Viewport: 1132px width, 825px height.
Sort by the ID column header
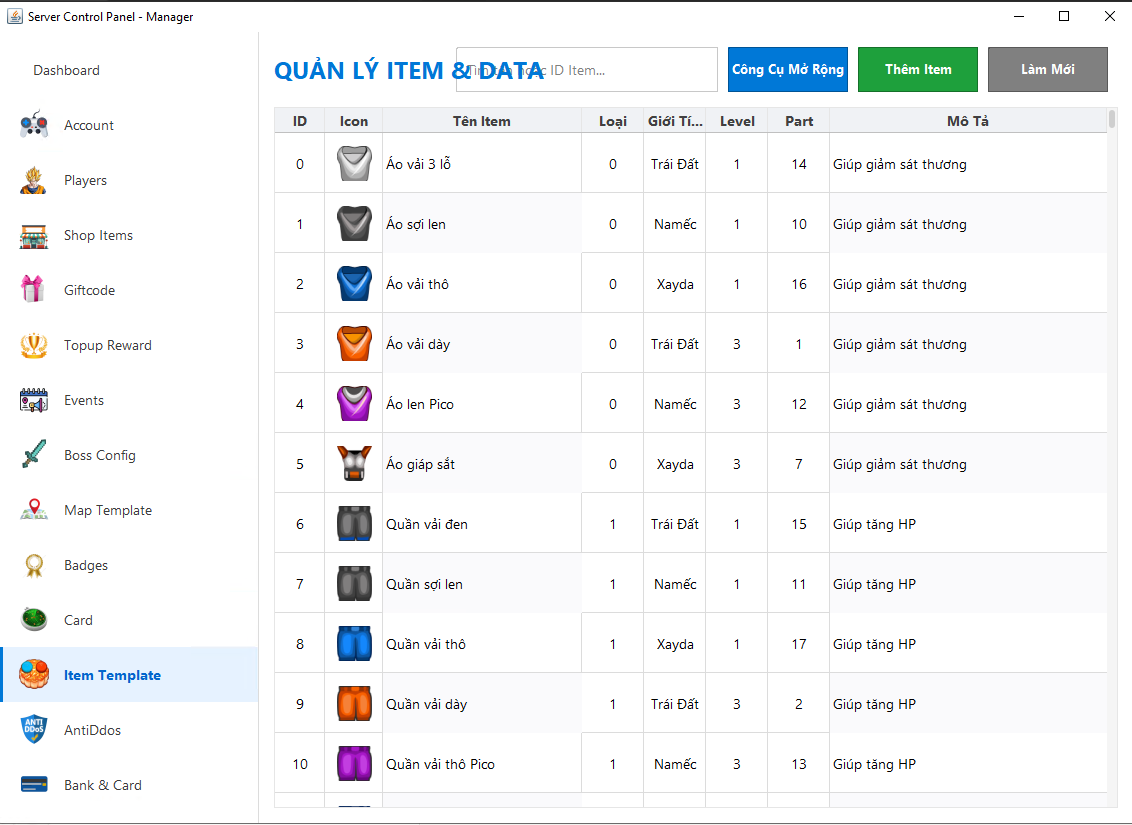(x=300, y=121)
